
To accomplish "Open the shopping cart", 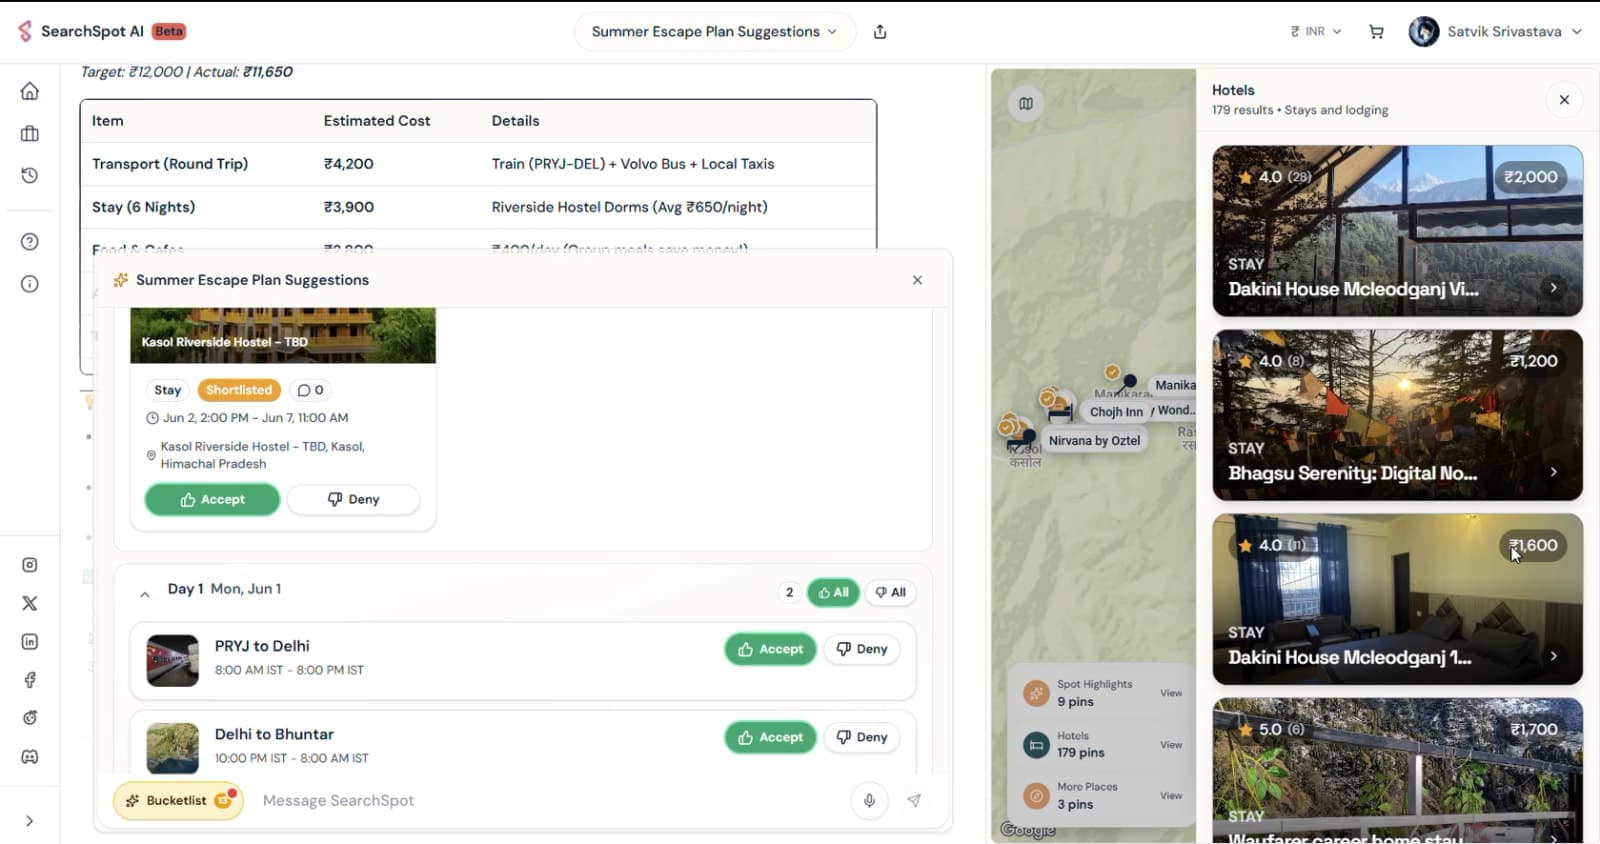I will click(1376, 32).
